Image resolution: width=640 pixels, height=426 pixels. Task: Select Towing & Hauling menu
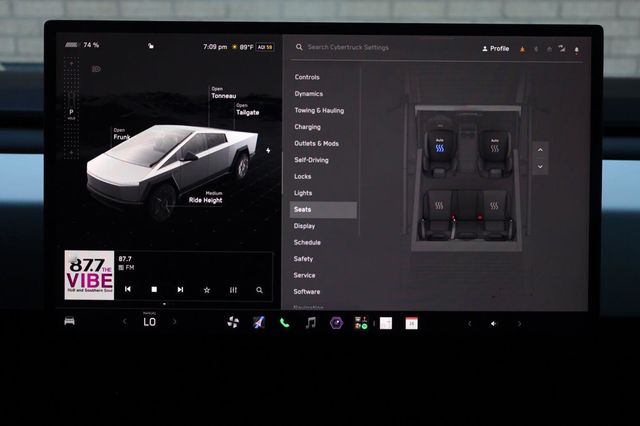[x=319, y=111]
